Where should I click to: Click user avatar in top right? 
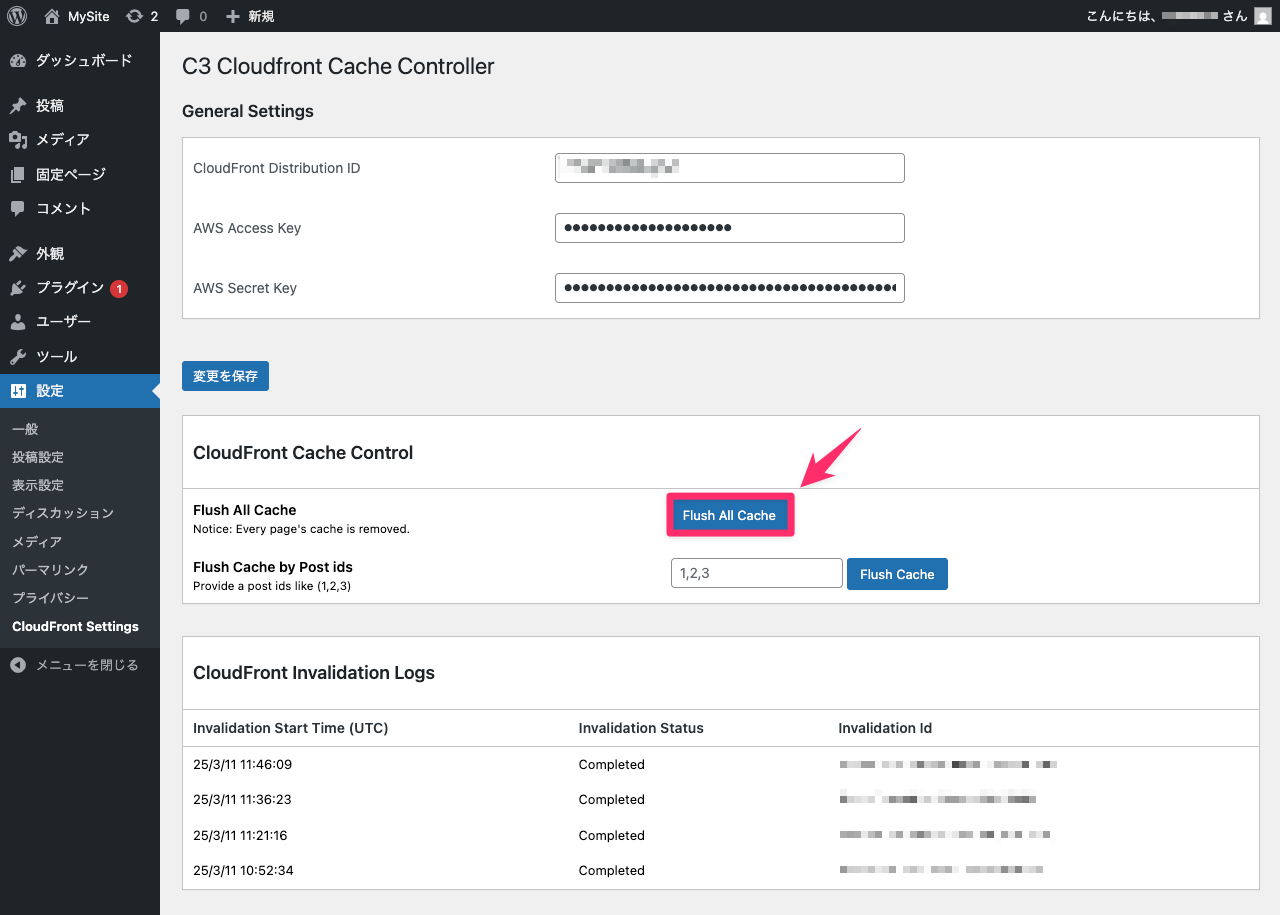(1262, 16)
